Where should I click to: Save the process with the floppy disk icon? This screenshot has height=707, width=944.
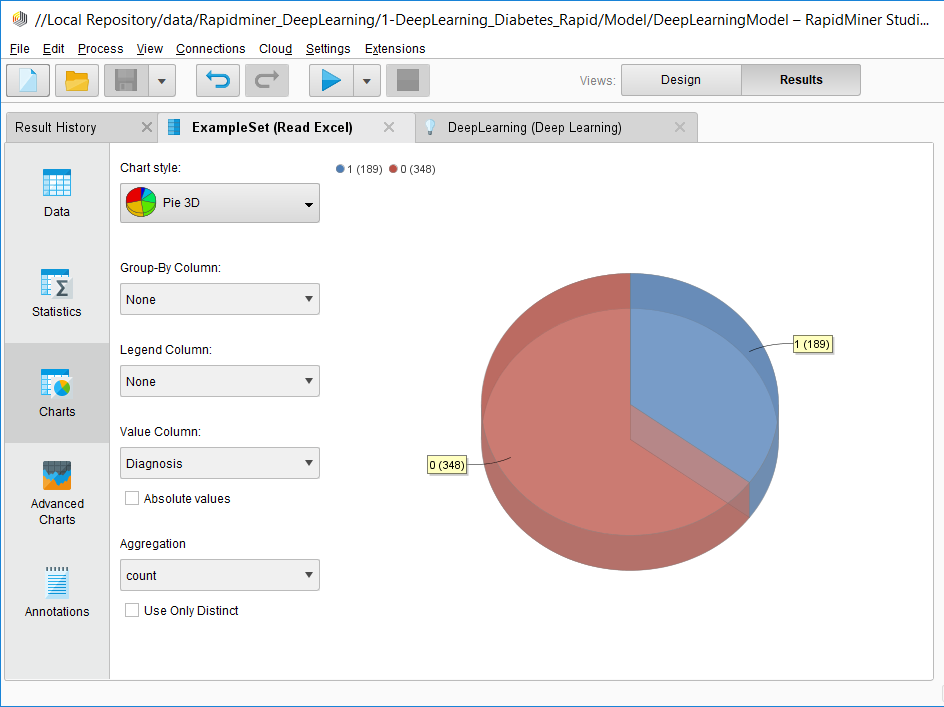[126, 80]
